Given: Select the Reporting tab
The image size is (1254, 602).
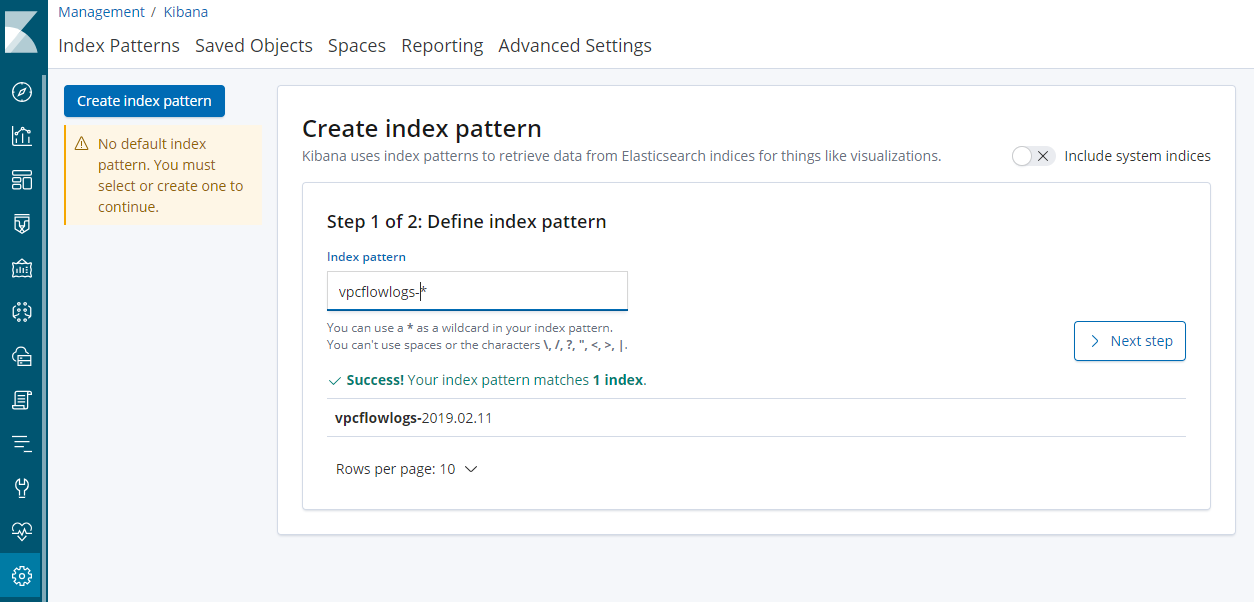Looking at the screenshot, I should coord(442,46).
